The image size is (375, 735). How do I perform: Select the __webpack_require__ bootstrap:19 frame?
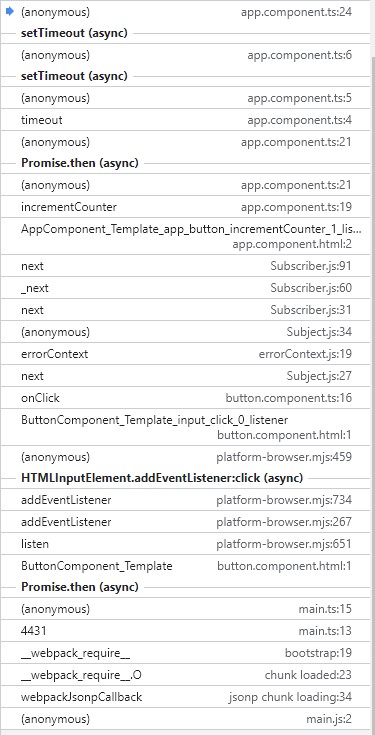coord(185,653)
